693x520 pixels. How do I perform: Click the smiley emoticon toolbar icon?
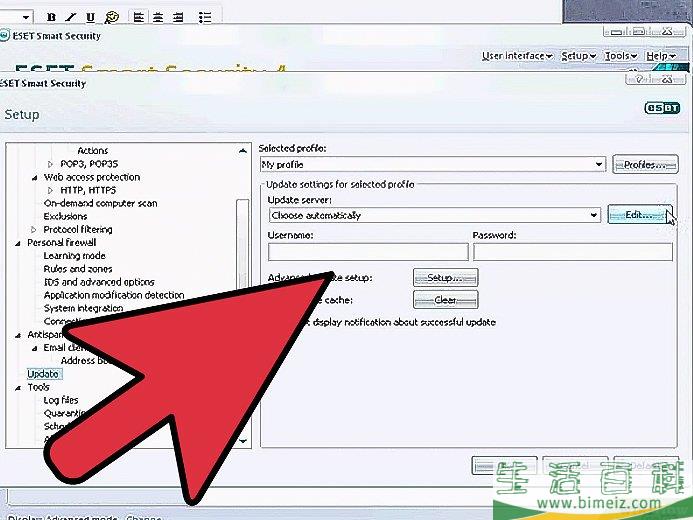[112, 17]
